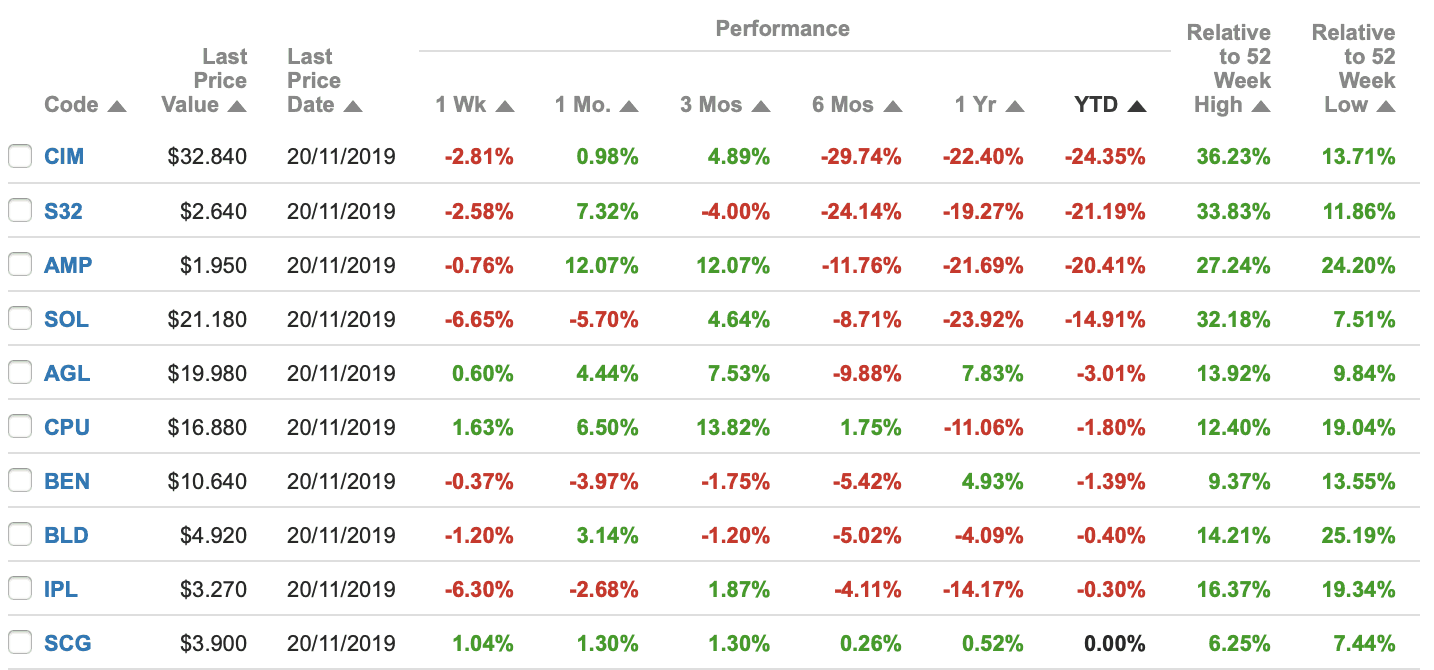The width and height of the screenshot is (1434, 670).
Task: Open the SOL stock link
Action: tap(66, 319)
